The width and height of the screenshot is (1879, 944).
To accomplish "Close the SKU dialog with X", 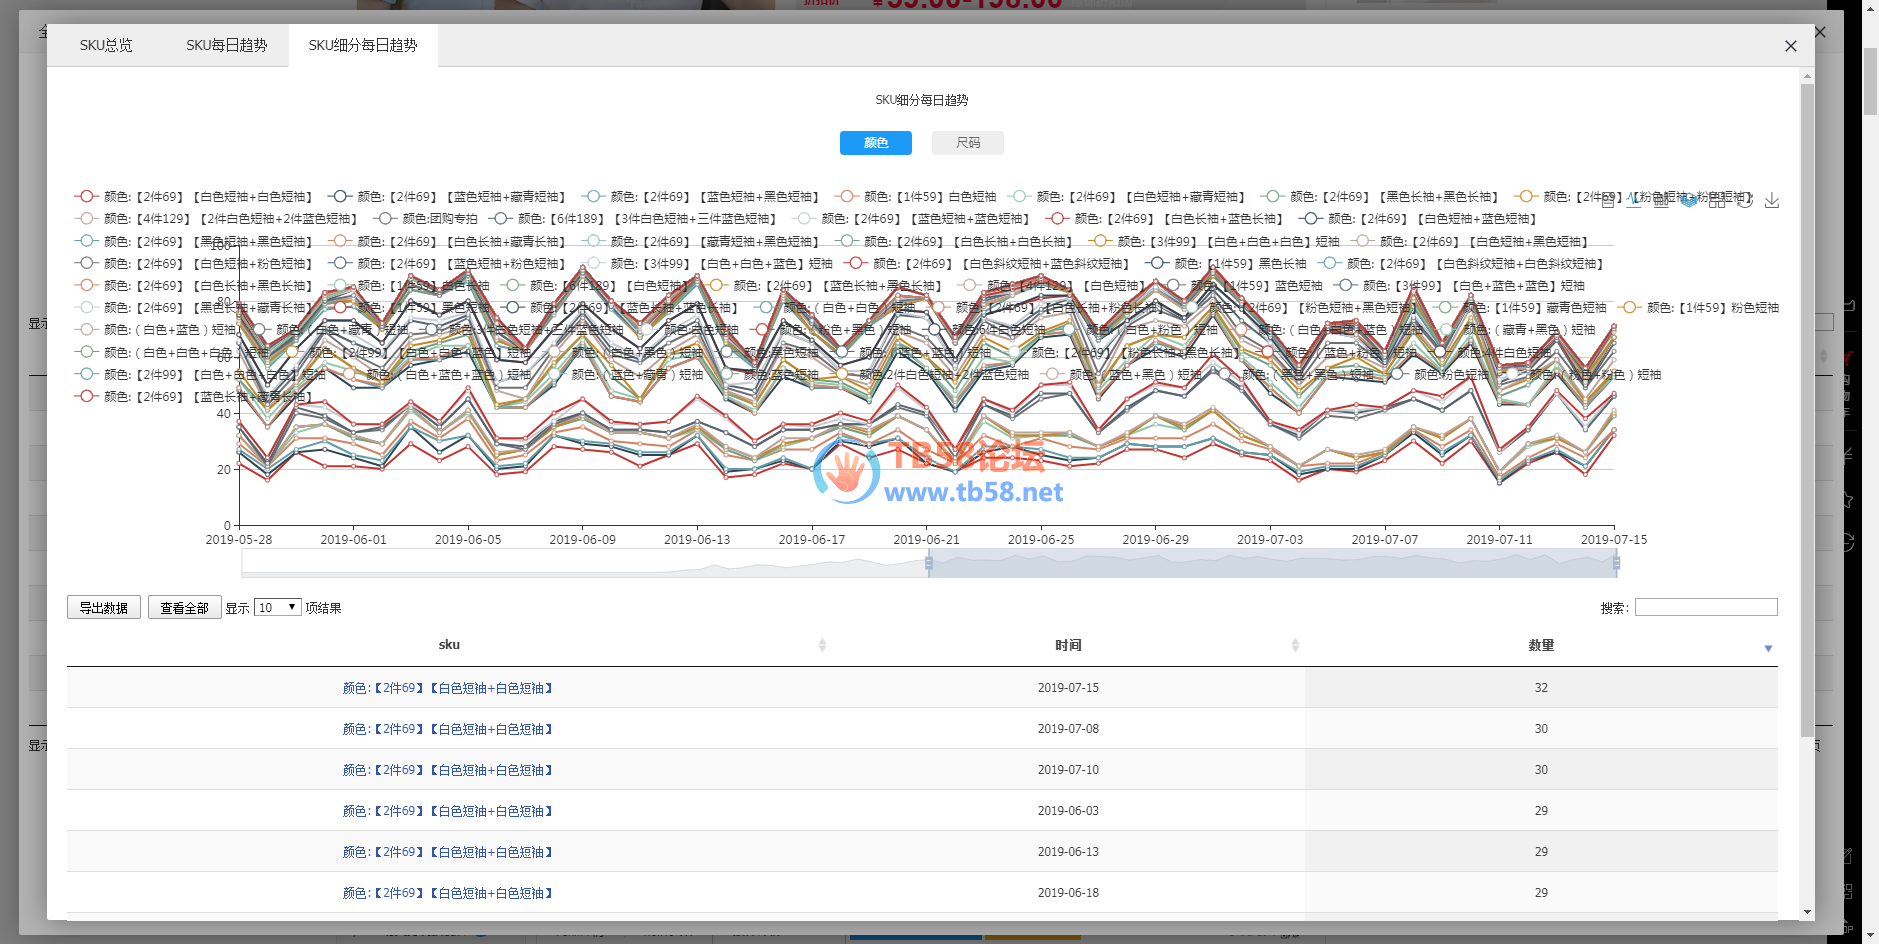I will click(x=1790, y=46).
